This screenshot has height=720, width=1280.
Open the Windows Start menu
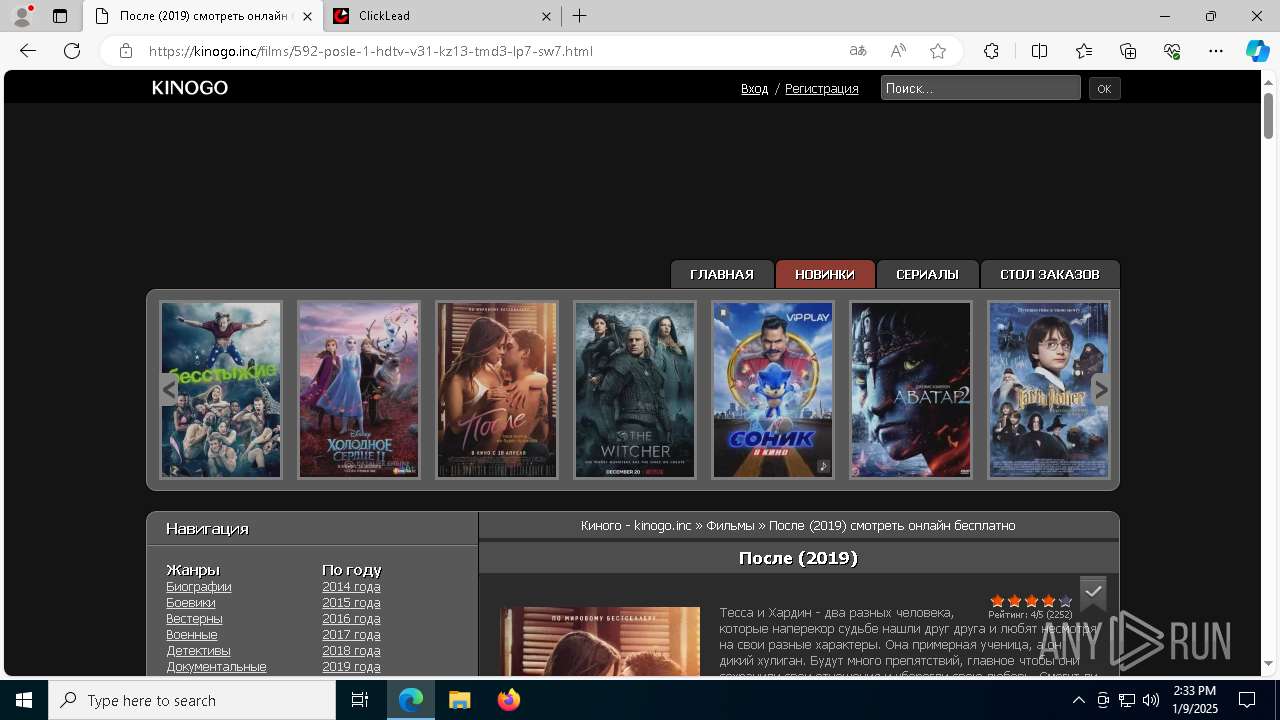(24, 700)
